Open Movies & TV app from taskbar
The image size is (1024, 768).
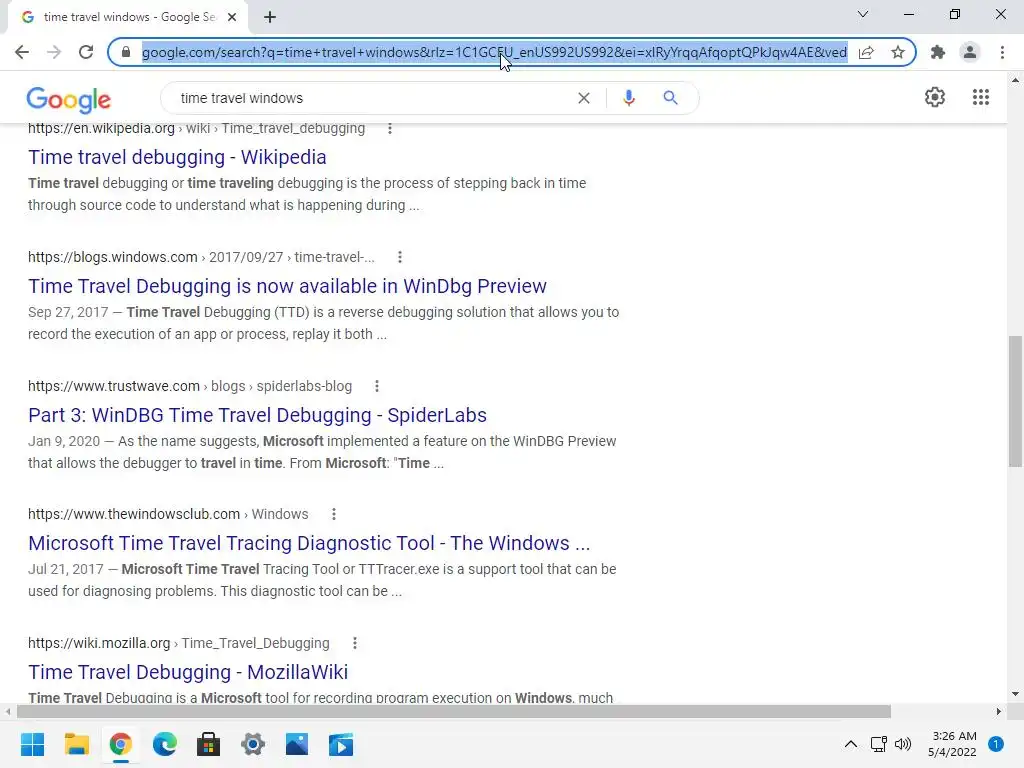[341, 744]
